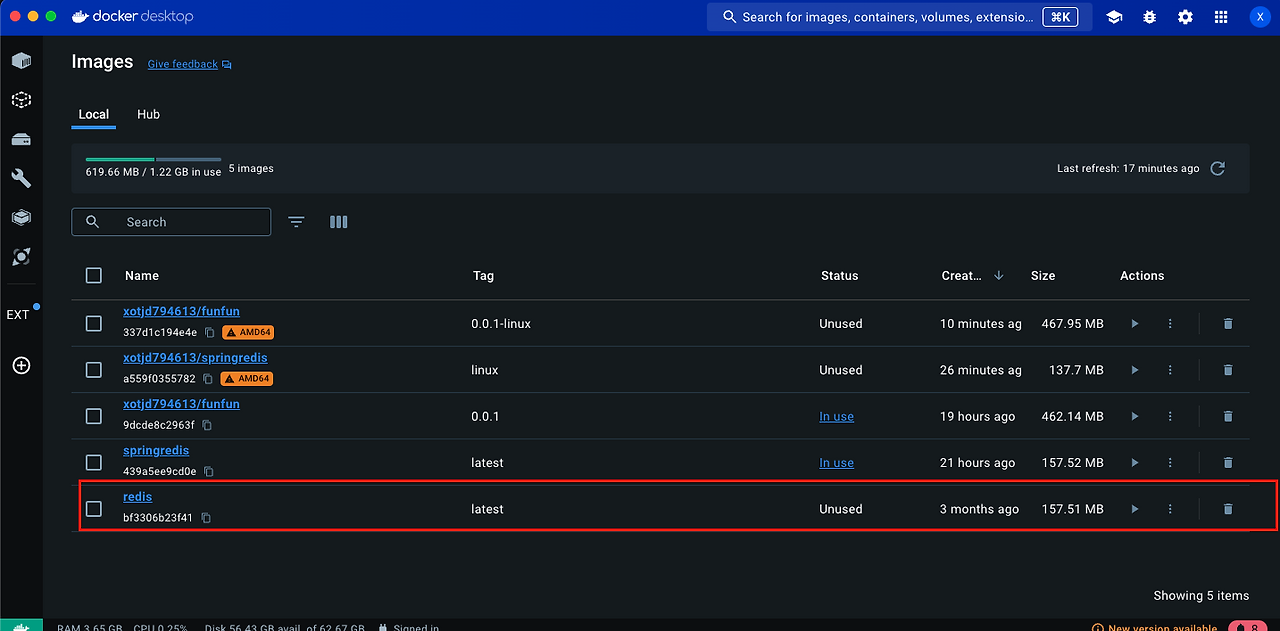Open the xotjd794613/funfun 0.0.1 image link
This screenshot has height=631, width=1280.
(181, 404)
